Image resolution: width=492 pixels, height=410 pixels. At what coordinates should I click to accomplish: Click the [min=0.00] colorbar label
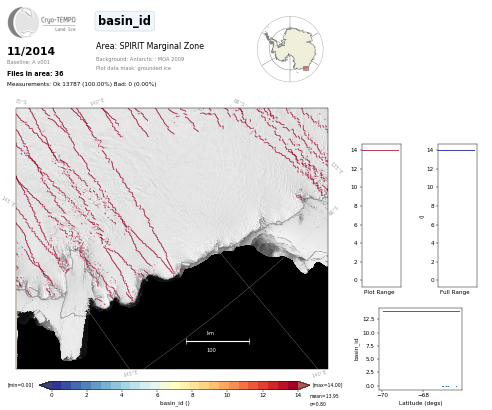(20, 385)
